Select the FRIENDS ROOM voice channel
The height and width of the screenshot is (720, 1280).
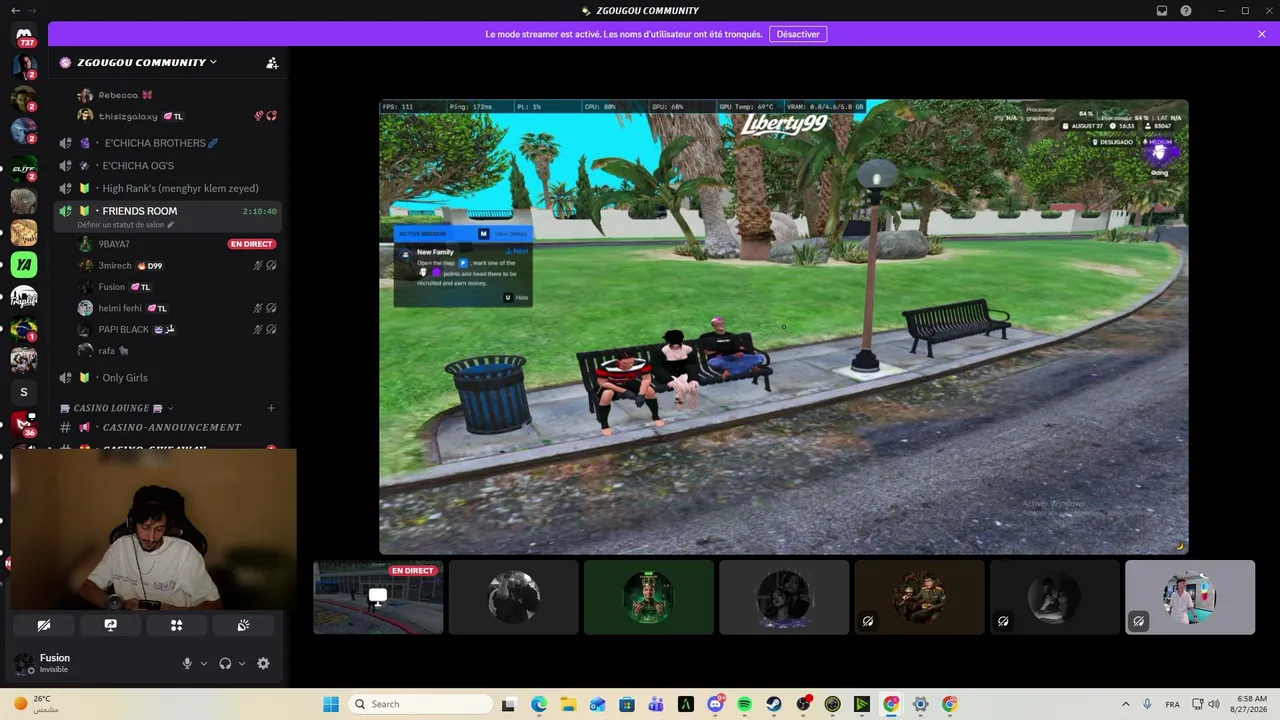pos(168,211)
